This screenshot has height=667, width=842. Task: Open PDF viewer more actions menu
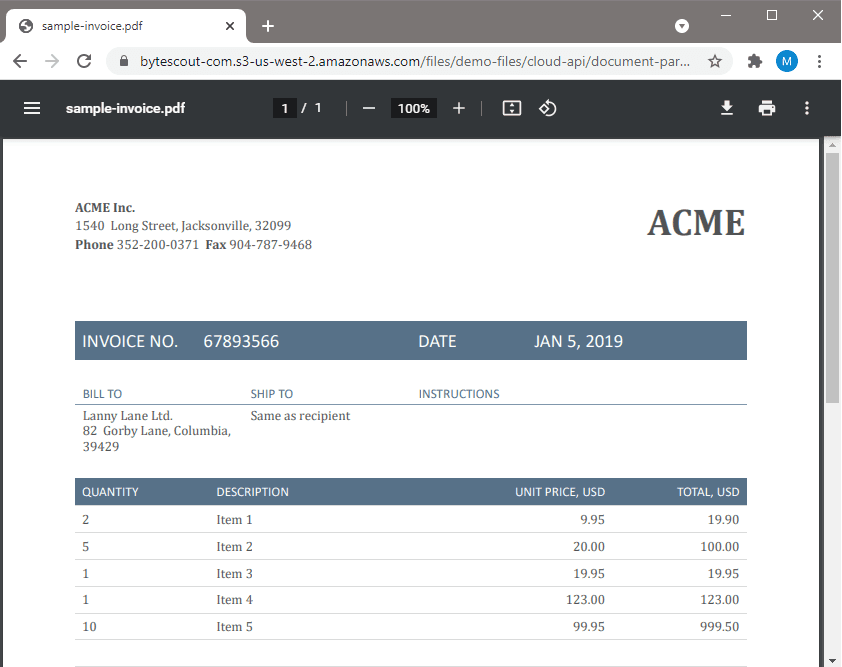[807, 108]
